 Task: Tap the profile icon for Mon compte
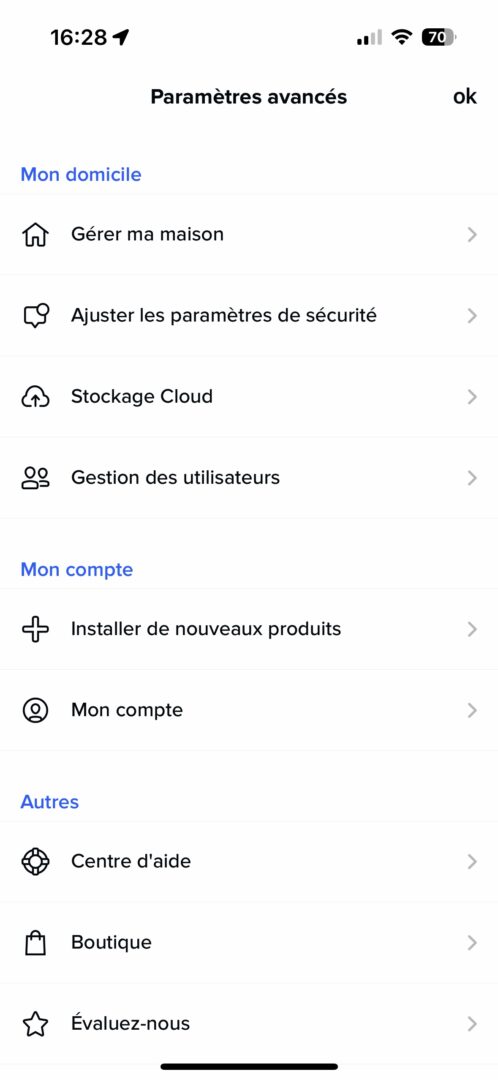pyautogui.click(x=35, y=711)
